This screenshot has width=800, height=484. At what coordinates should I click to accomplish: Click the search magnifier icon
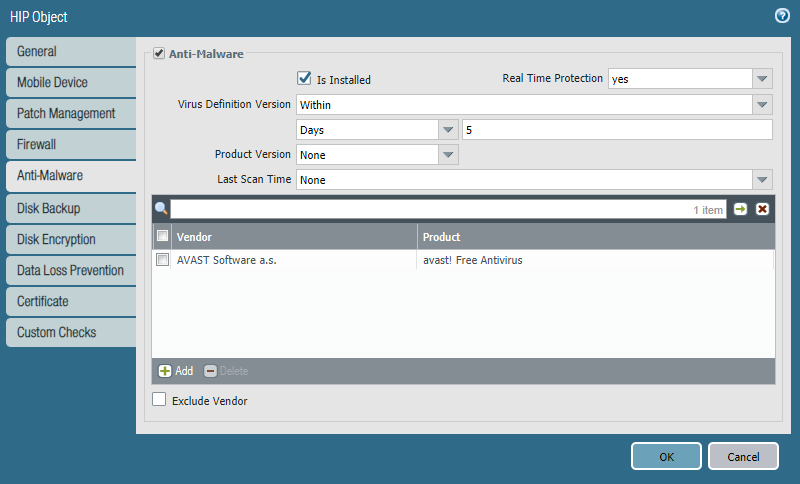click(x=160, y=209)
